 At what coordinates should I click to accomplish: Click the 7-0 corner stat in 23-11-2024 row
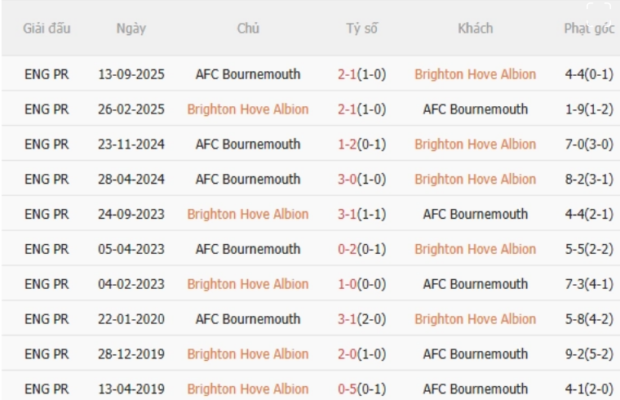pyautogui.click(x=588, y=144)
